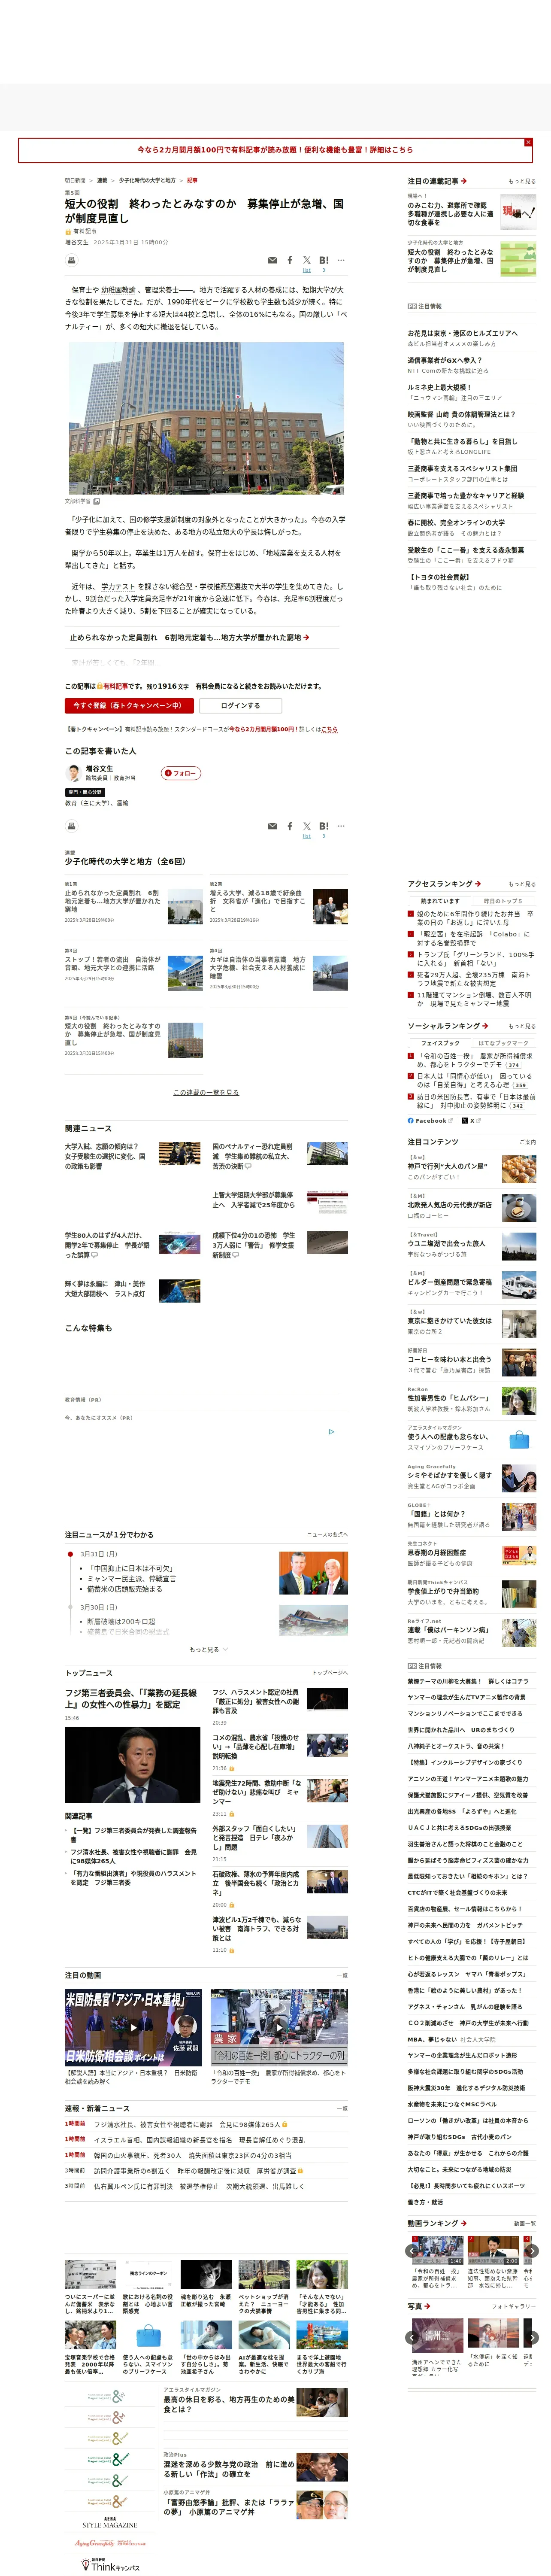Follow author 増谷文生 with フォロー button
This screenshot has width=551, height=2576.
click(181, 773)
